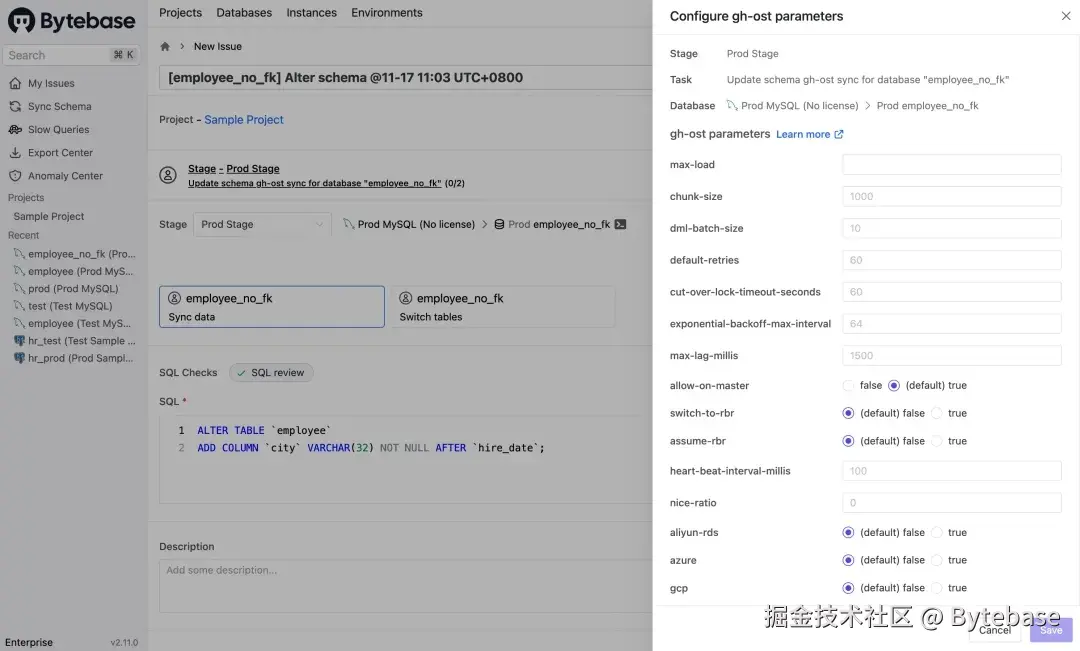Focus the sidebar Search box
The image size is (1080, 651).
72,55
